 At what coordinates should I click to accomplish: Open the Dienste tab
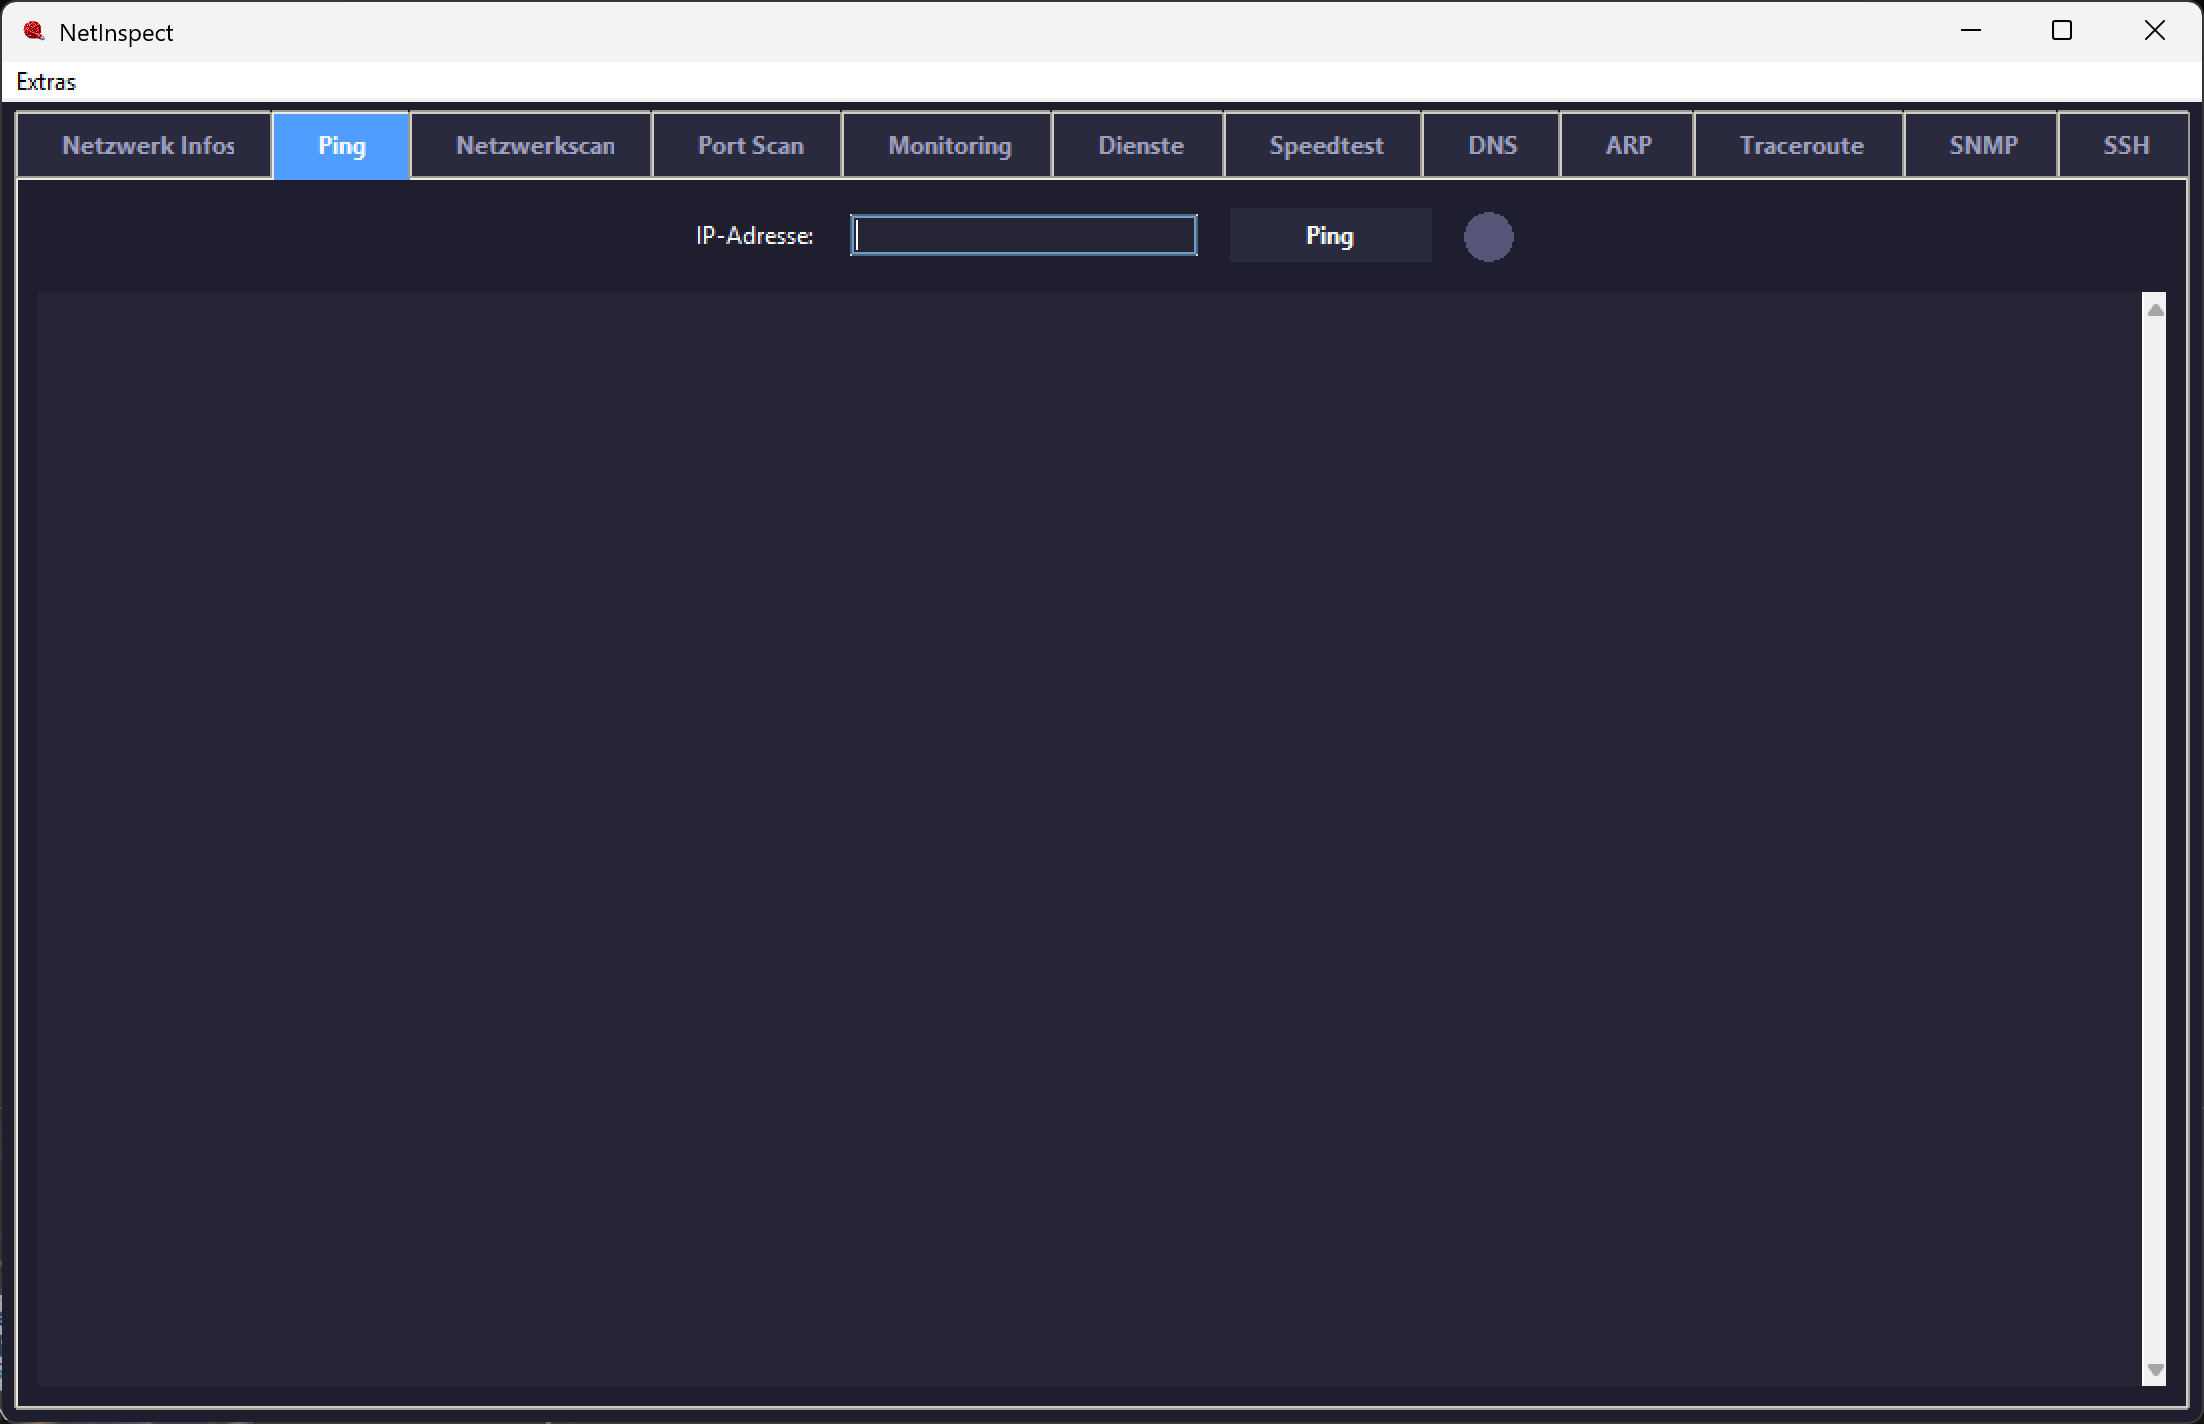(1139, 146)
